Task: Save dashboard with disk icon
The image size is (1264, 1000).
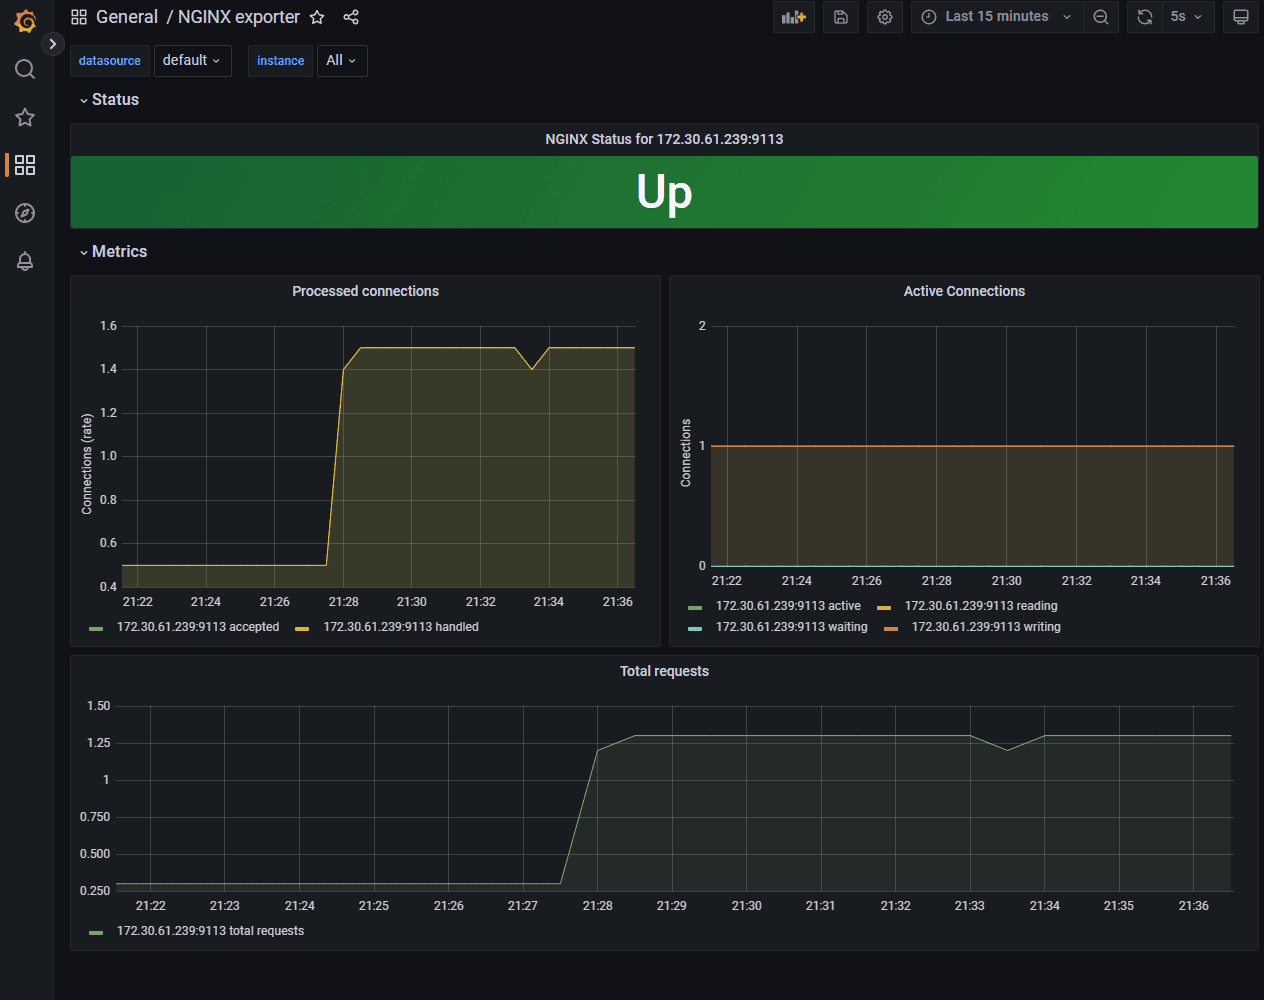Action: [841, 17]
